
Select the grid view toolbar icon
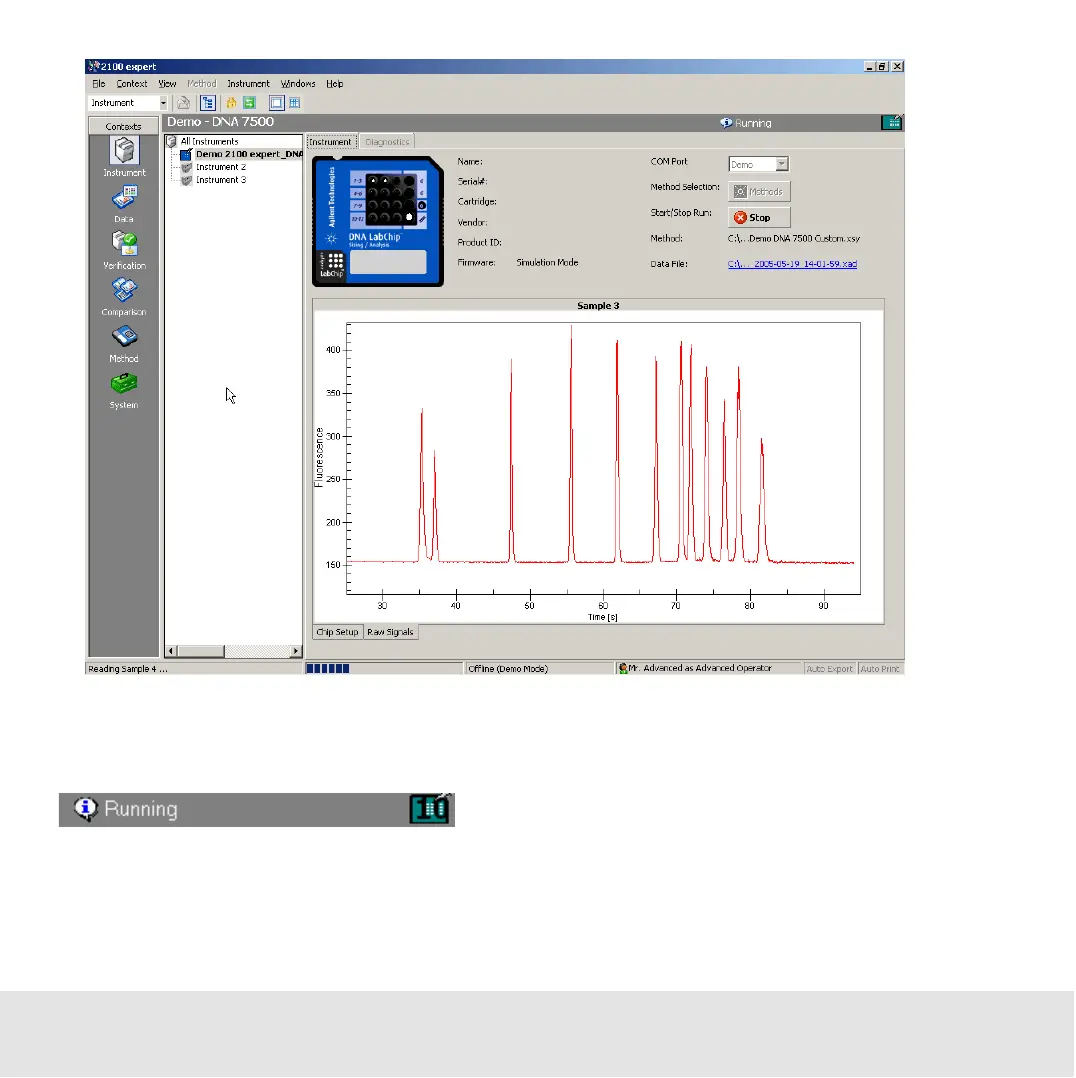[x=294, y=103]
